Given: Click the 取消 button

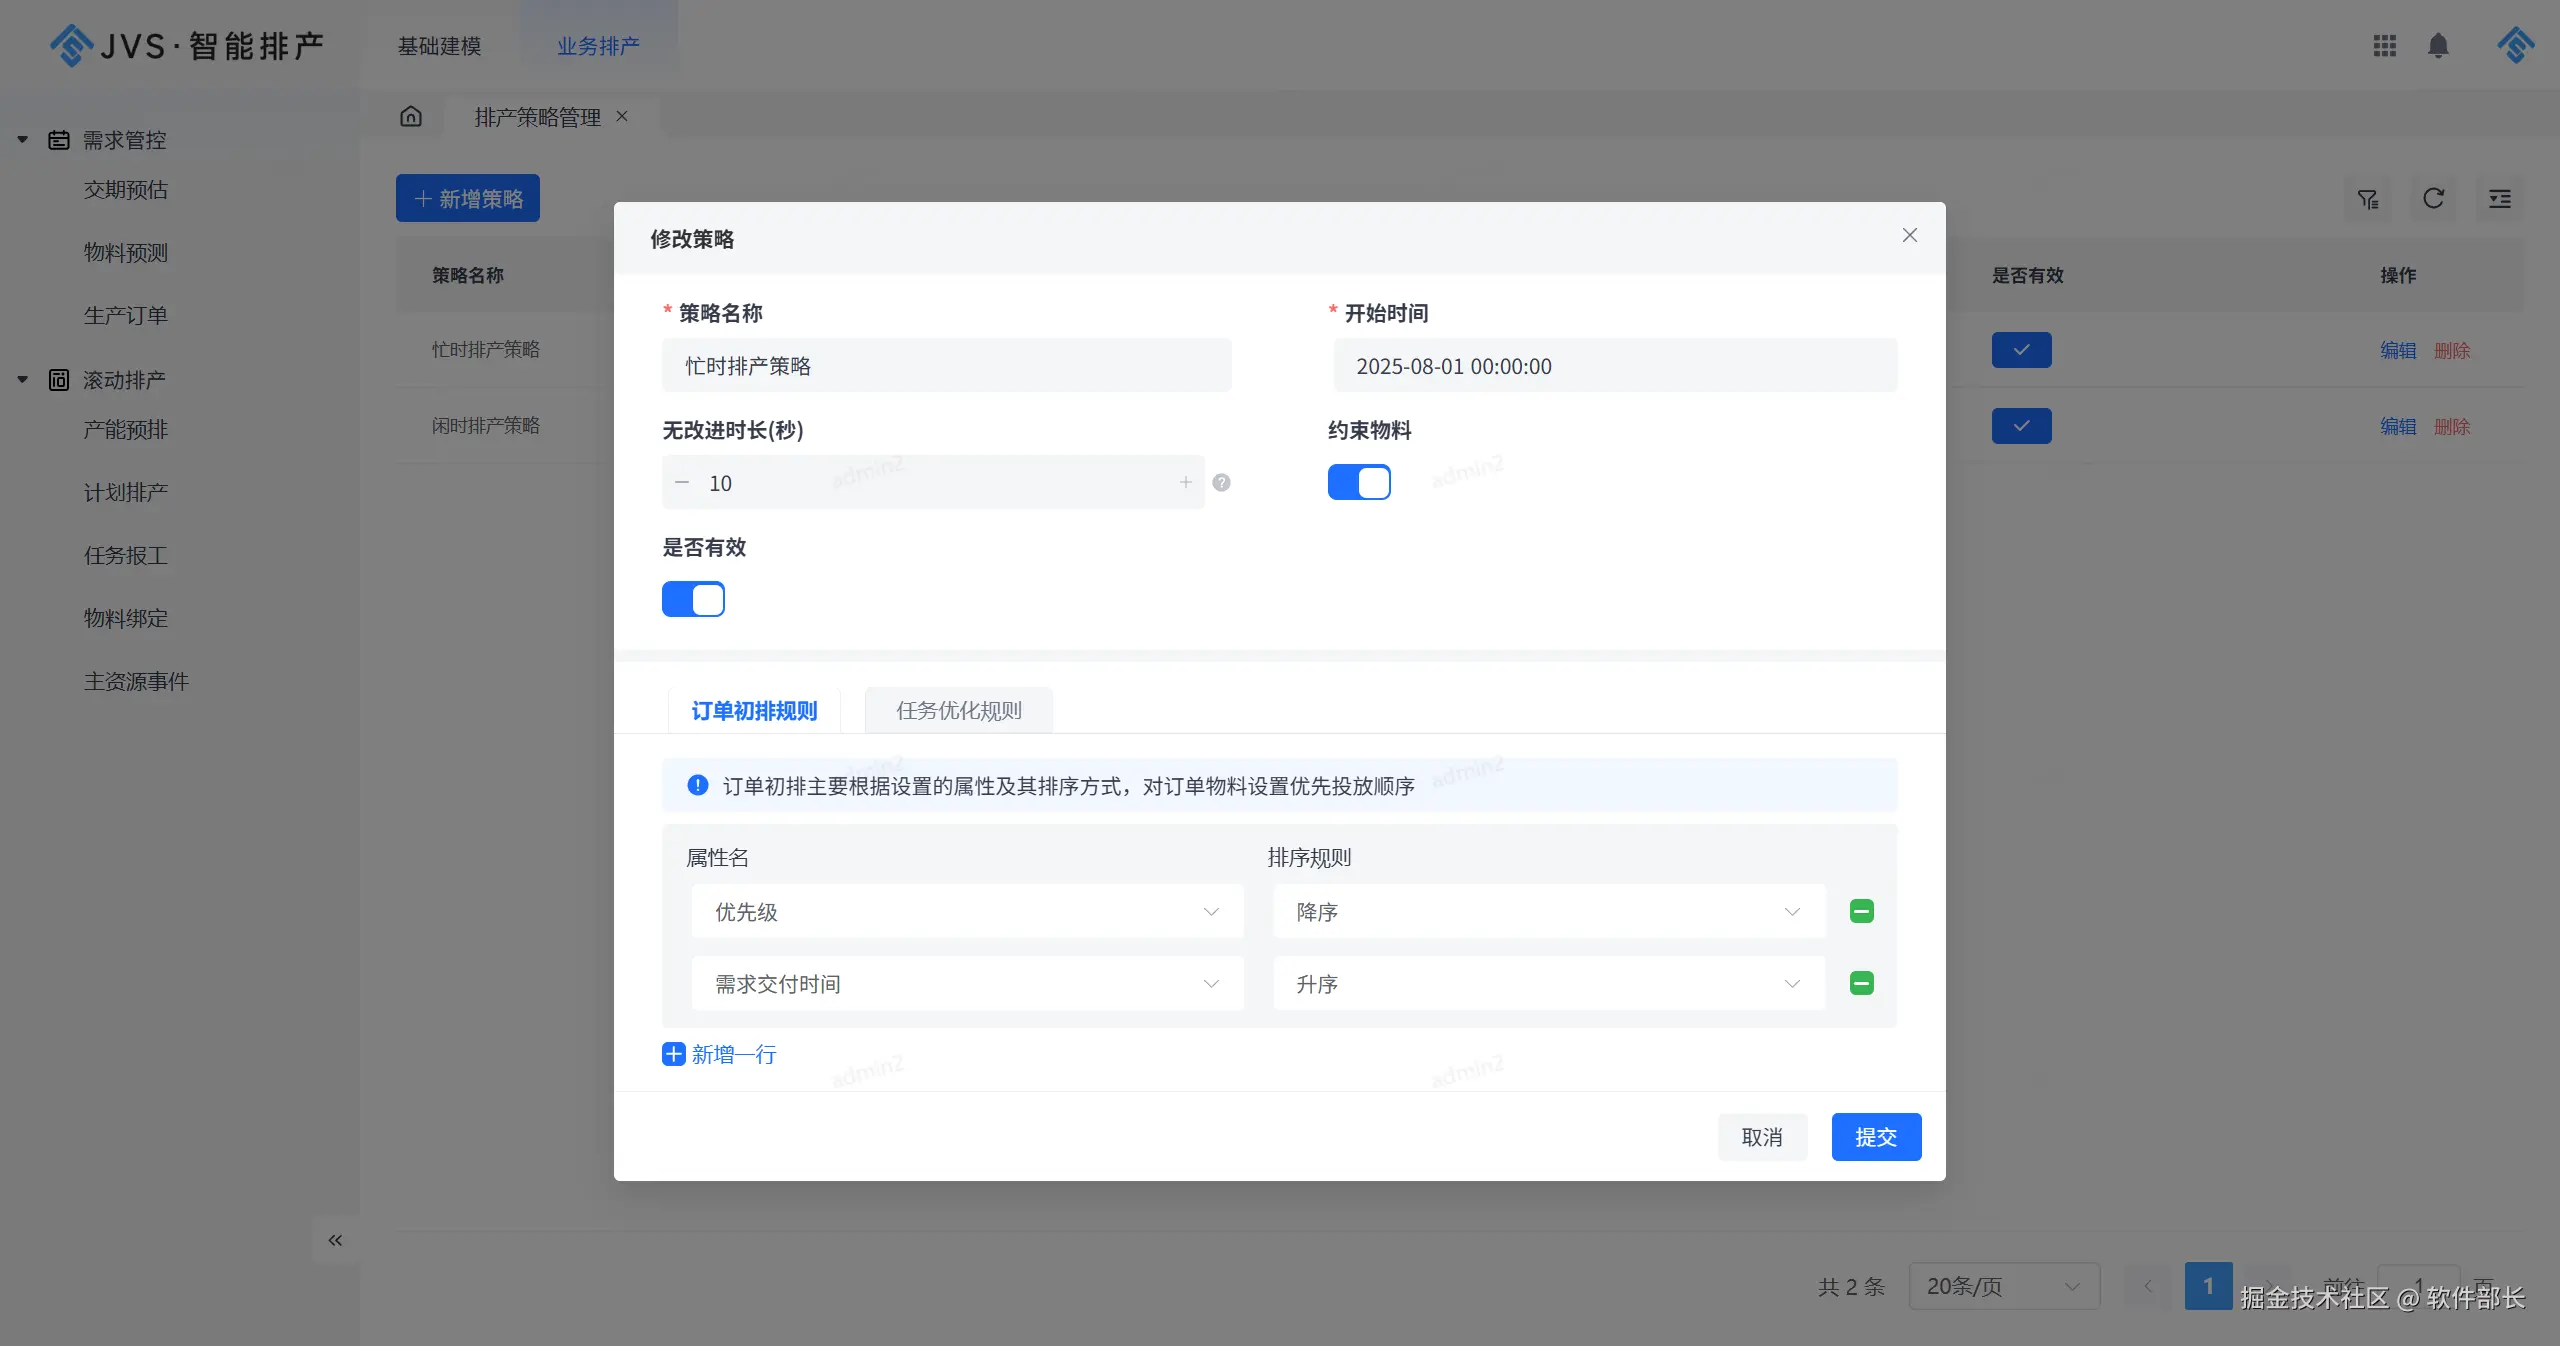Looking at the screenshot, I should [x=1761, y=1137].
